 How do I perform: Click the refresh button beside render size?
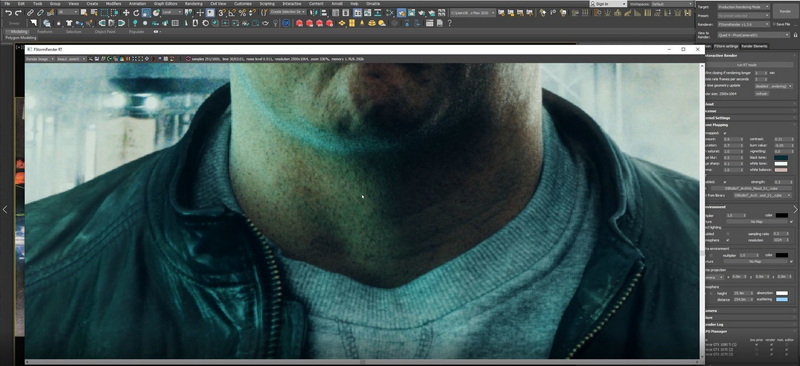[x=761, y=94]
